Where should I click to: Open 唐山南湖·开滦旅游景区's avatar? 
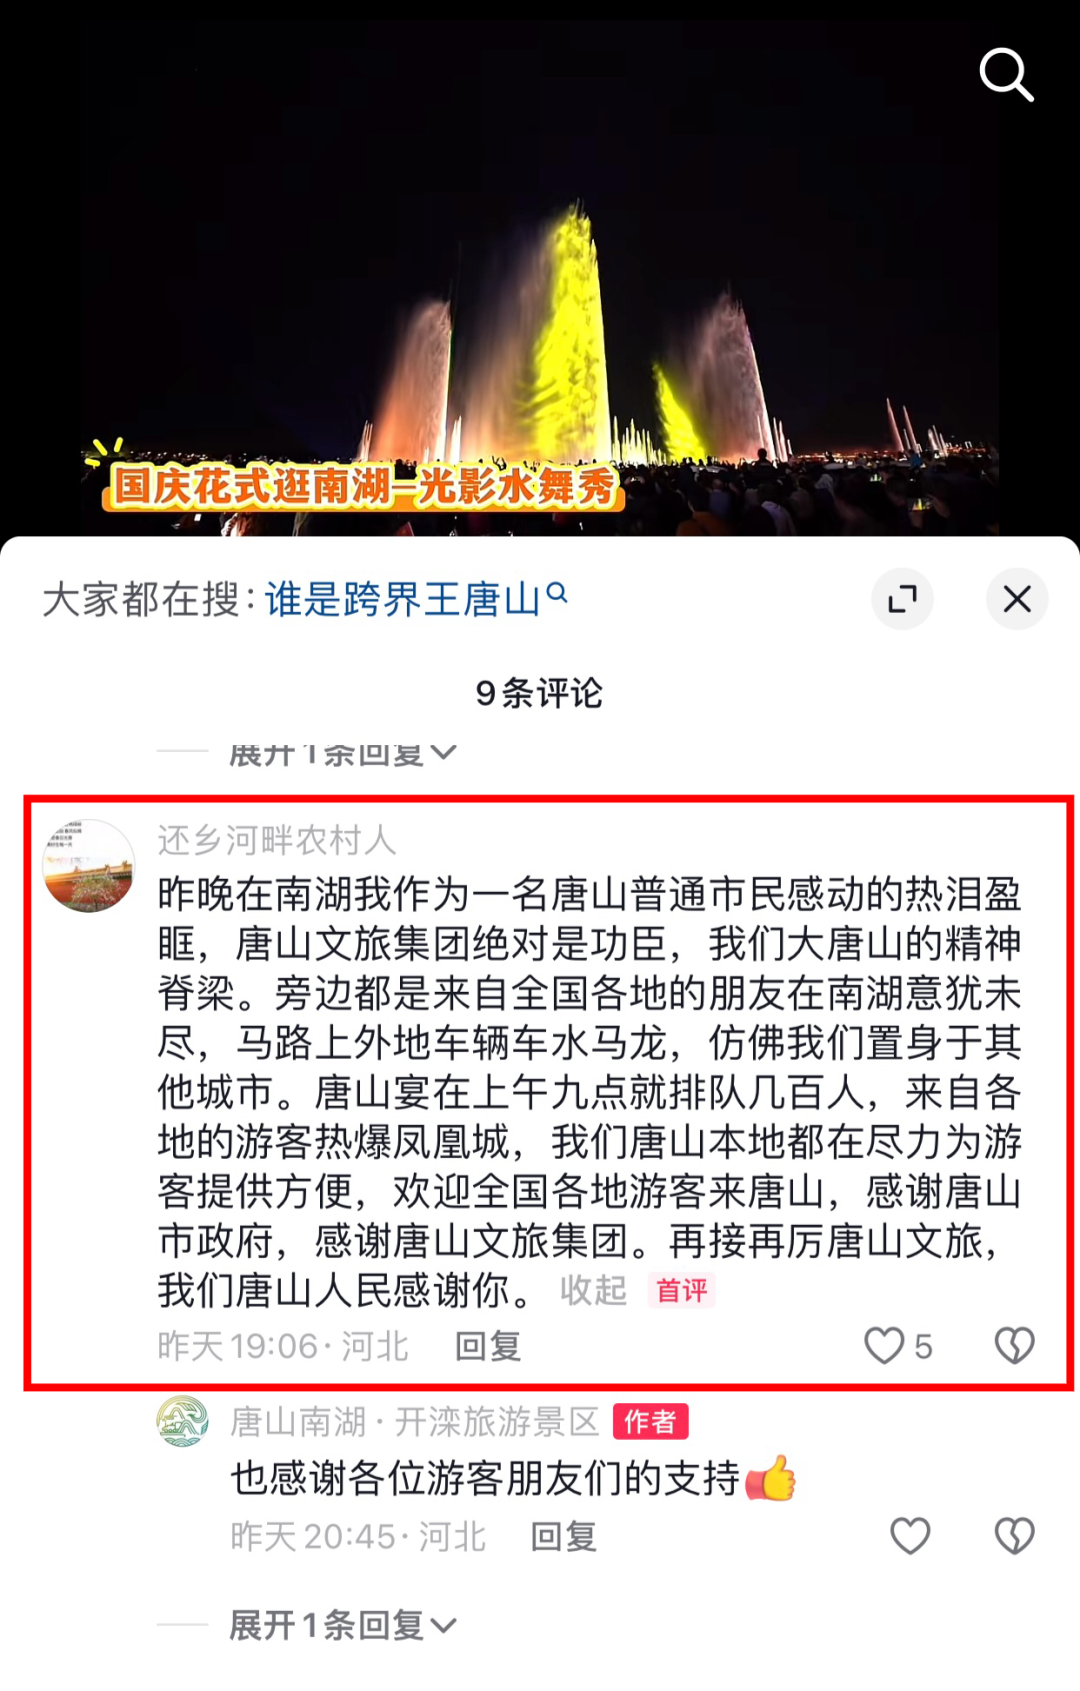pos(182,1421)
